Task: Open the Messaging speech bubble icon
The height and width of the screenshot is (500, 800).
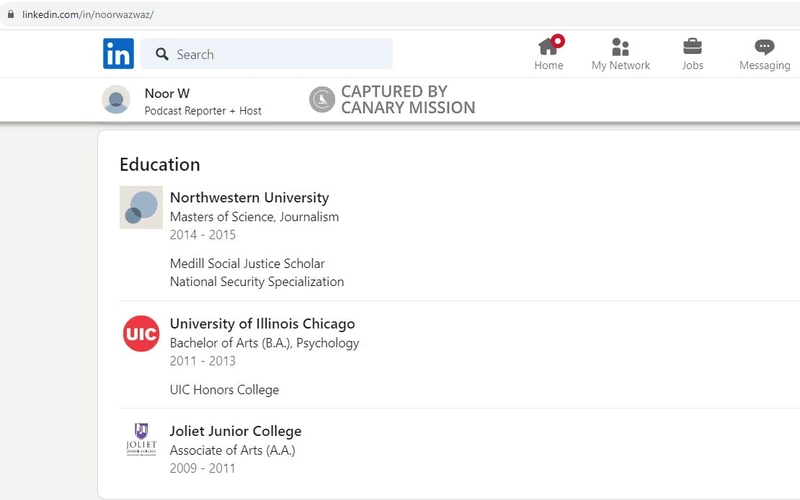Action: coord(764,47)
